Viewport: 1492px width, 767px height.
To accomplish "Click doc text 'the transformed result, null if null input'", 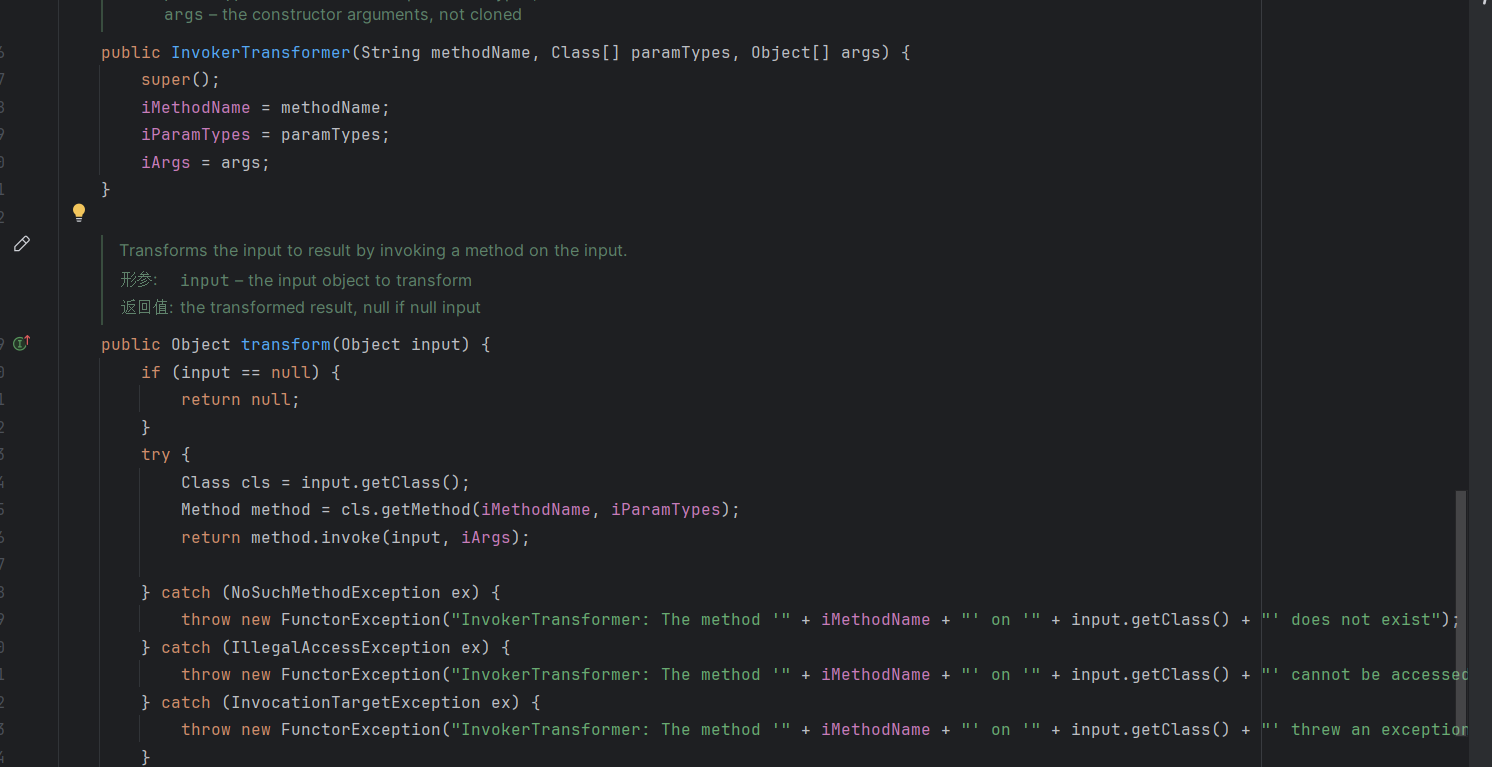I will point(331,308).
